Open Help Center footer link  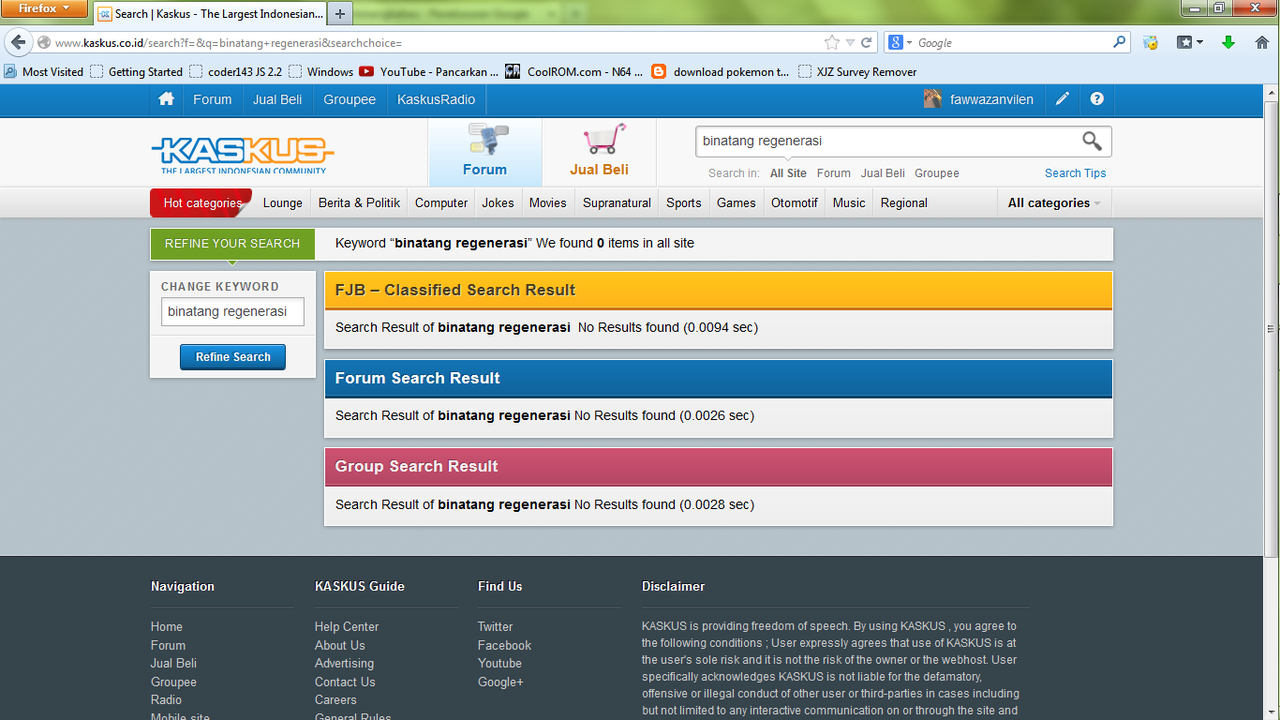346,627
